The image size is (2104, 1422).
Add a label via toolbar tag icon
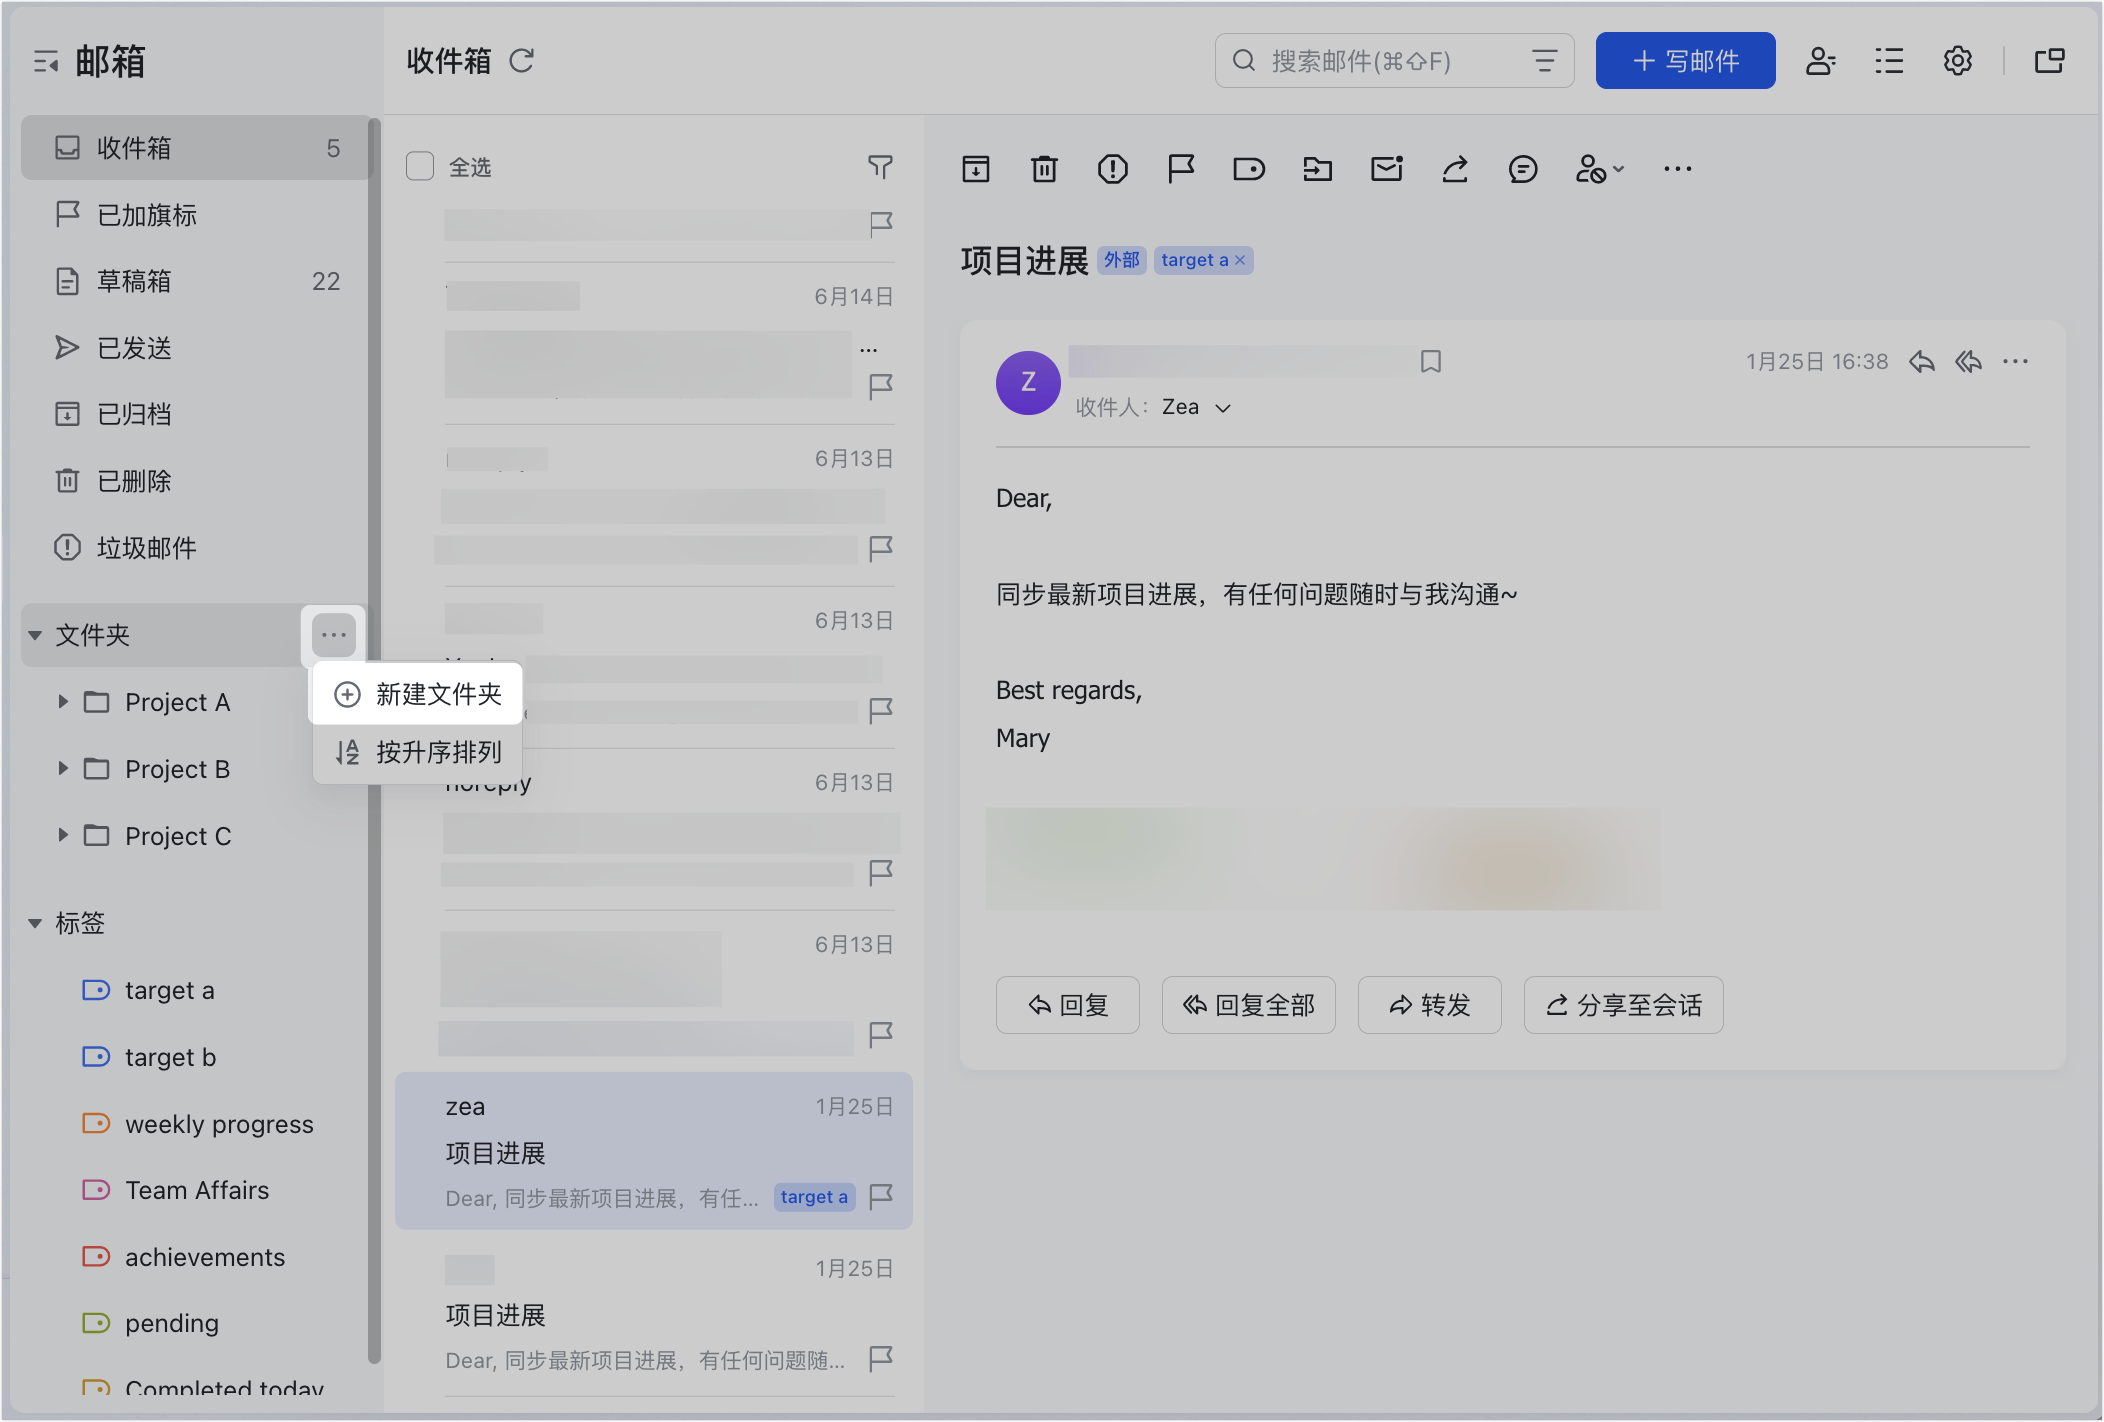(x=1249, y=169)
